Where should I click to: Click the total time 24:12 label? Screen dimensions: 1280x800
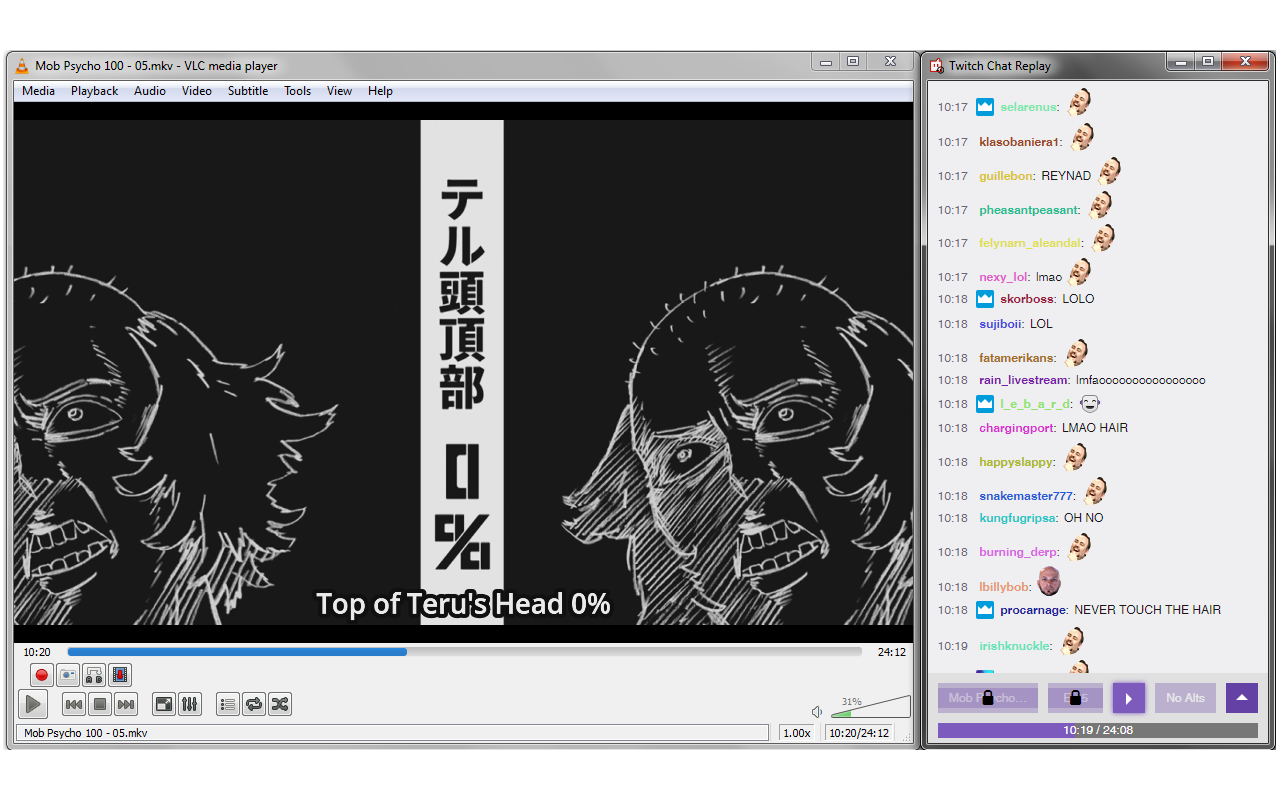coord(891,652)
